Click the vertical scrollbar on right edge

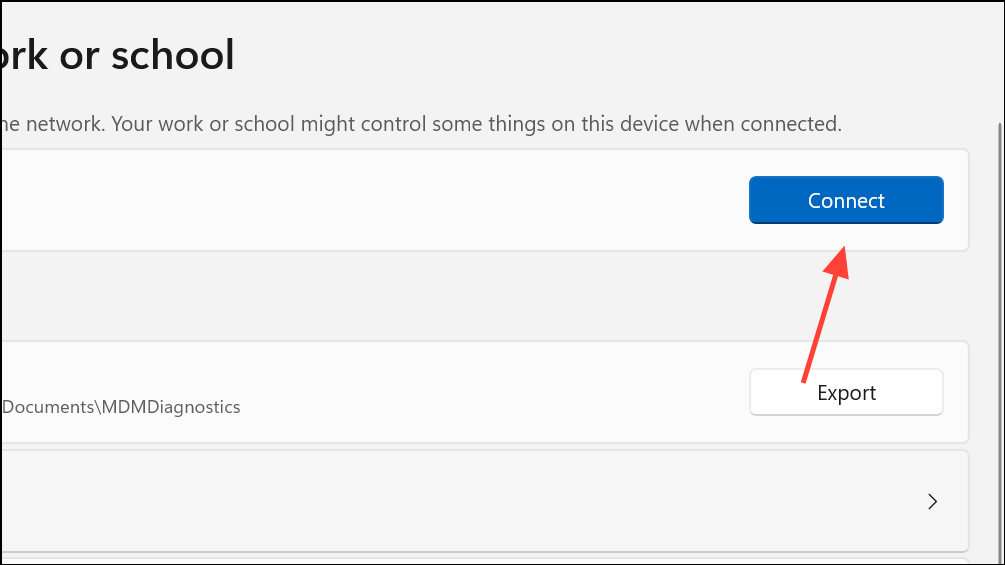(x=1000, y=340)
